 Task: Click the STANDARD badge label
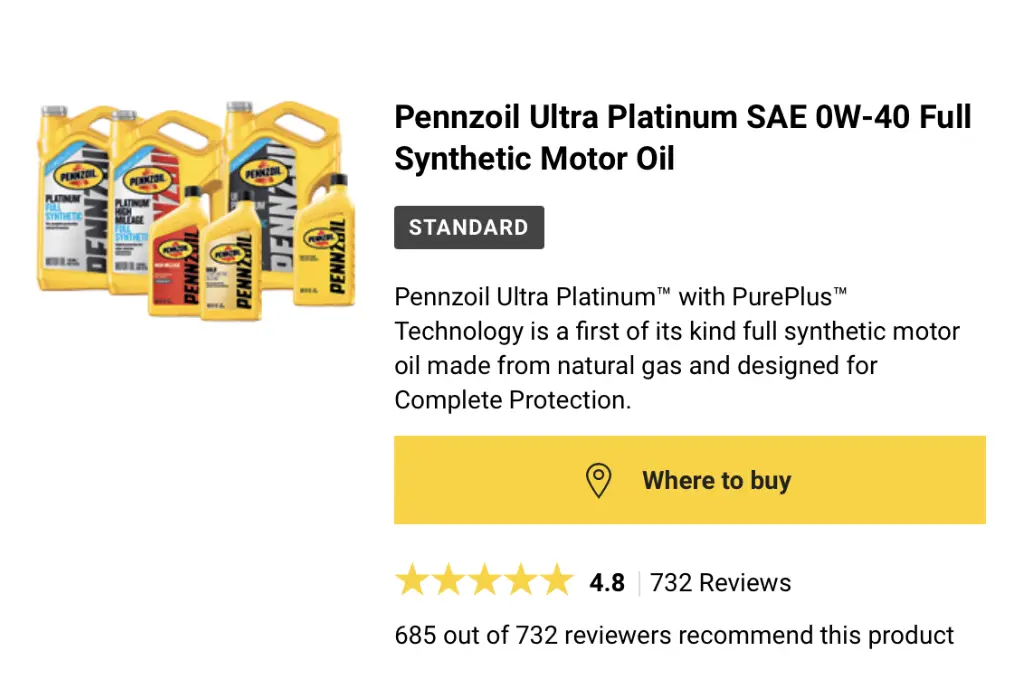point(469,227)
